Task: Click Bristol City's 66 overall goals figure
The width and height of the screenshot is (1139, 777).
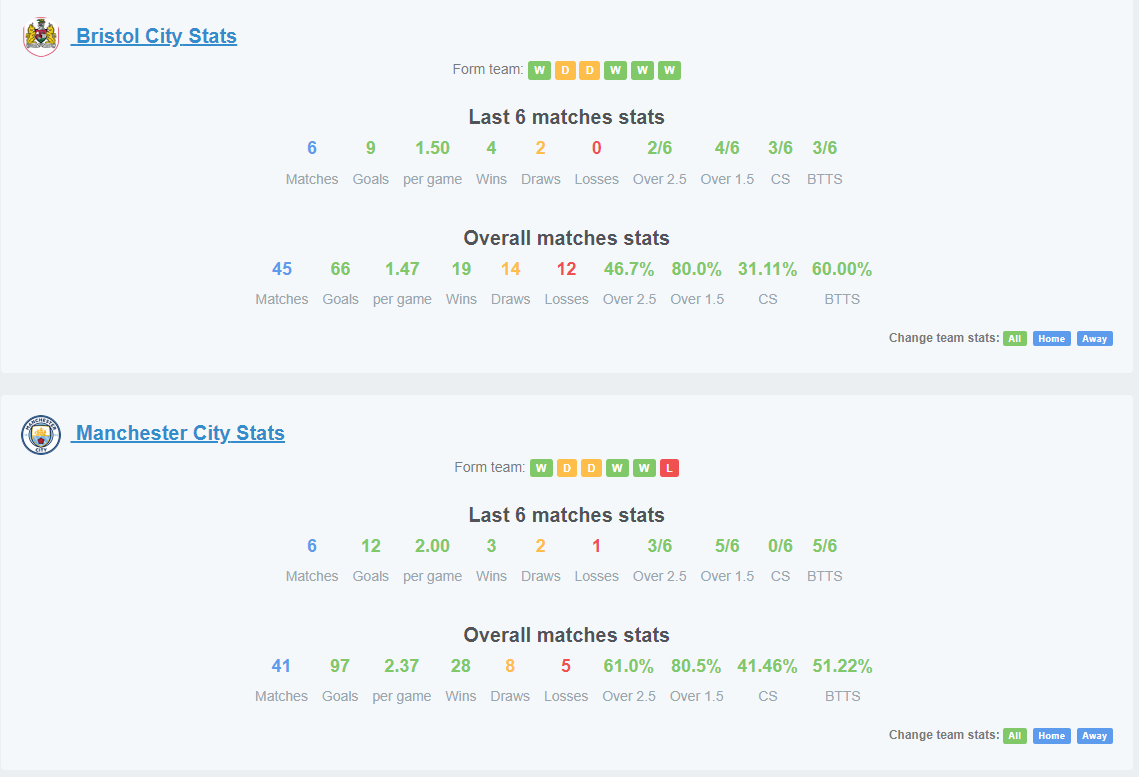Action: click(x=340, y=269)
